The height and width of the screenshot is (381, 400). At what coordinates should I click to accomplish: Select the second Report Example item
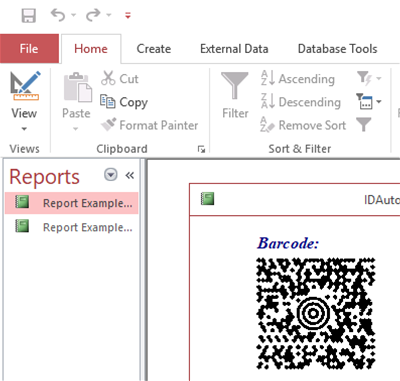[x=72, y=227]
